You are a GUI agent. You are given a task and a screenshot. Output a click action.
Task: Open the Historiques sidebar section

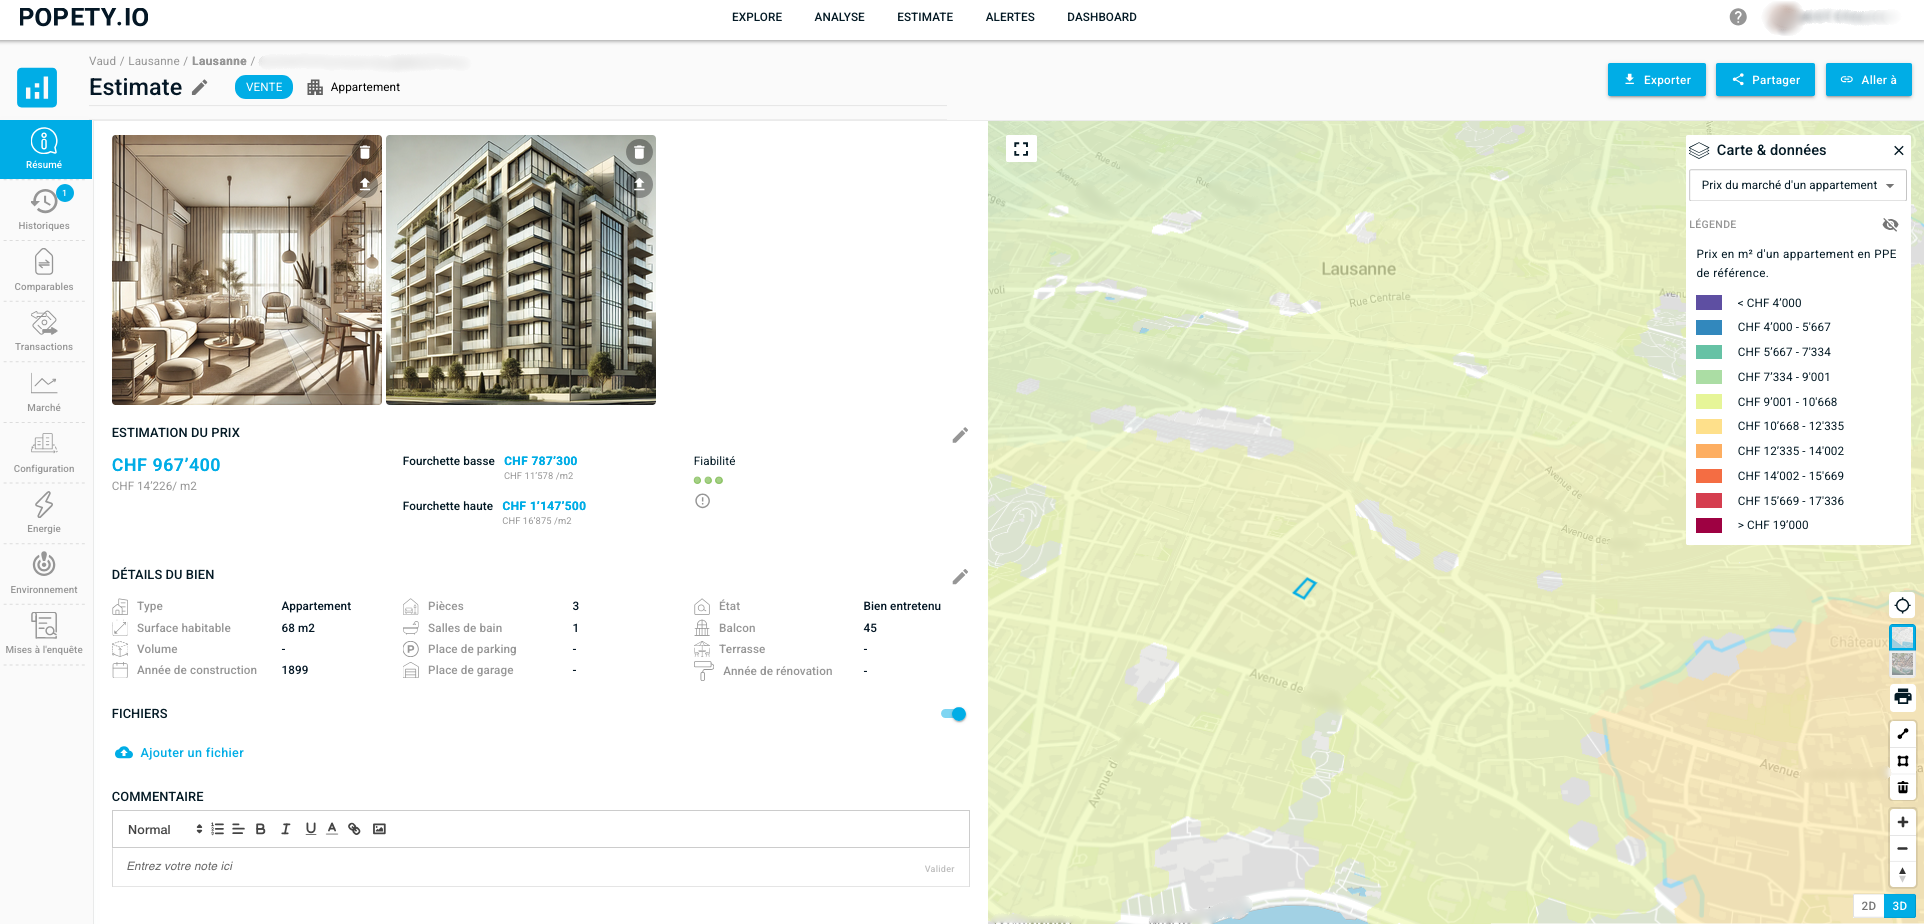[44, 209]
